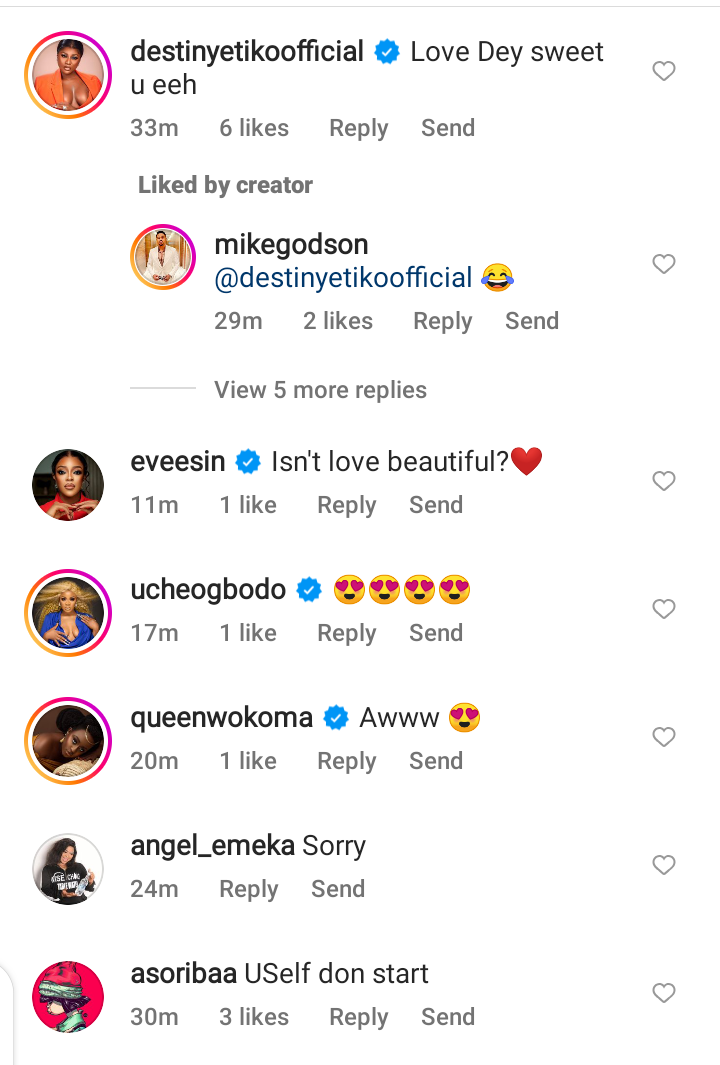This screenshot has height=1065, width=720.
Task: Reply to queenwokoma's comment
Action: pos(346,761)
